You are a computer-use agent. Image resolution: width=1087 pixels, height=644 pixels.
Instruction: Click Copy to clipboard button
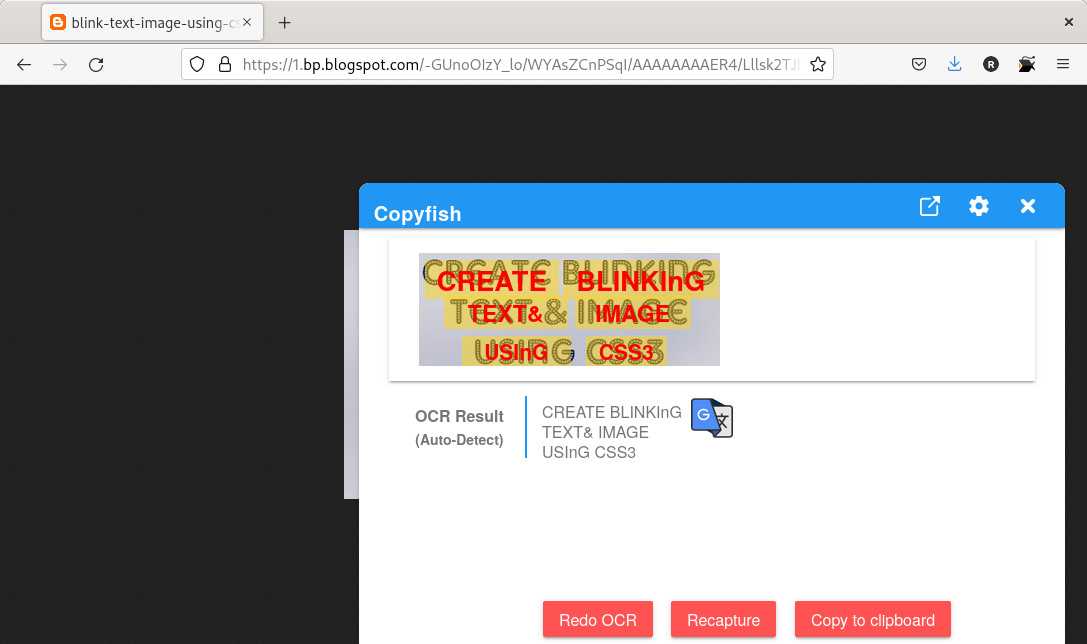[x=872, y=619]
